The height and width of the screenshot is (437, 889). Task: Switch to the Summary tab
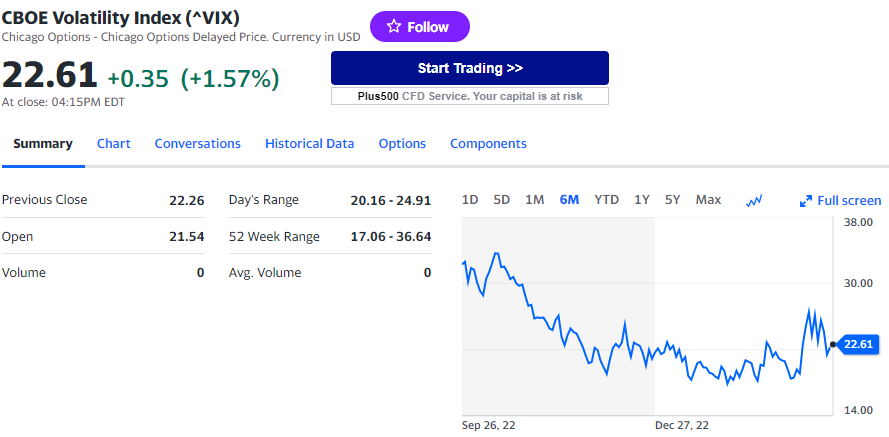[x=43, y=143]
